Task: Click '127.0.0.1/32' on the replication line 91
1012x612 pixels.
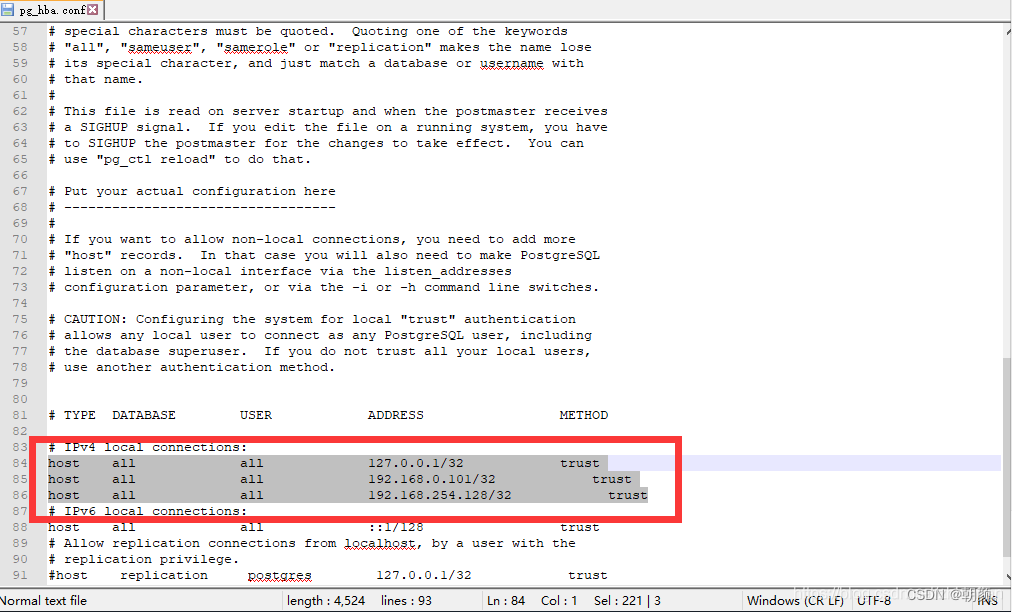Action: 424,575
